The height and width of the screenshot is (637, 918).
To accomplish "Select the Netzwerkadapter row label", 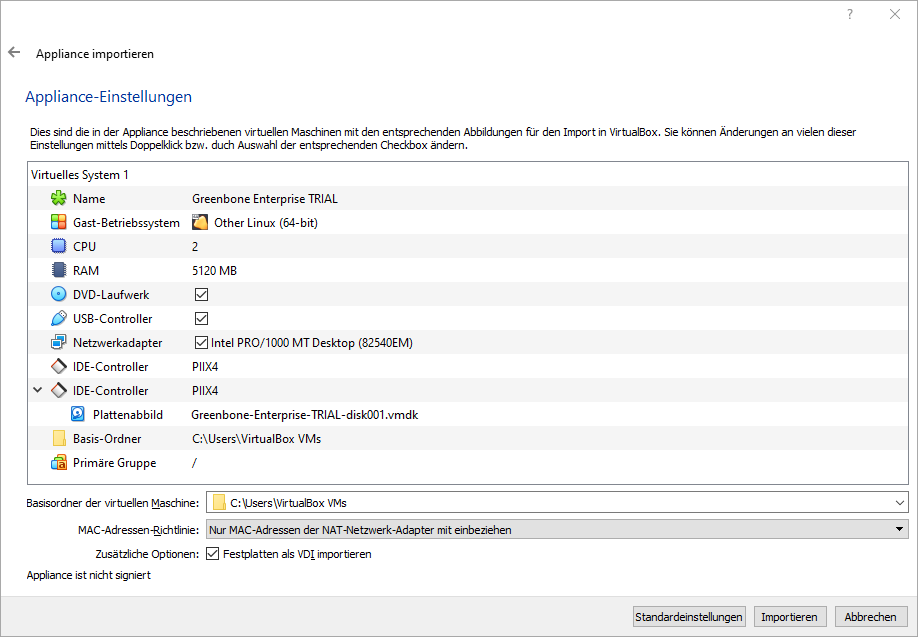I will 118,343.
